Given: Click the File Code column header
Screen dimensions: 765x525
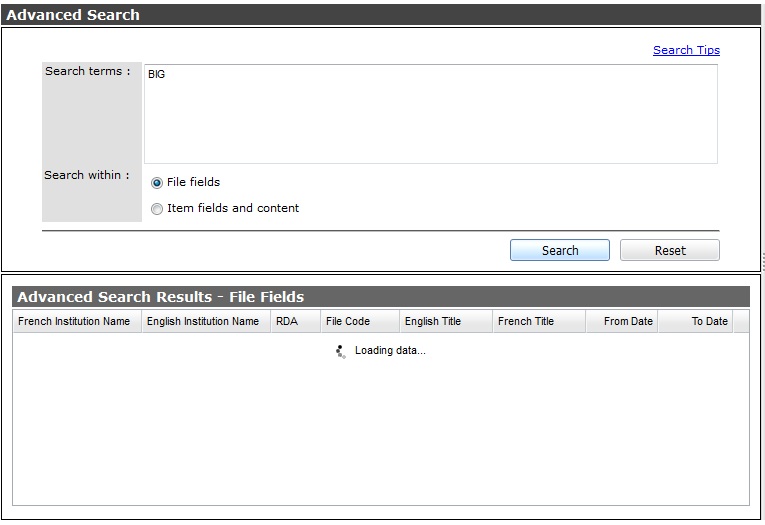Looking at the screenshot, I should tap(348, 321).
